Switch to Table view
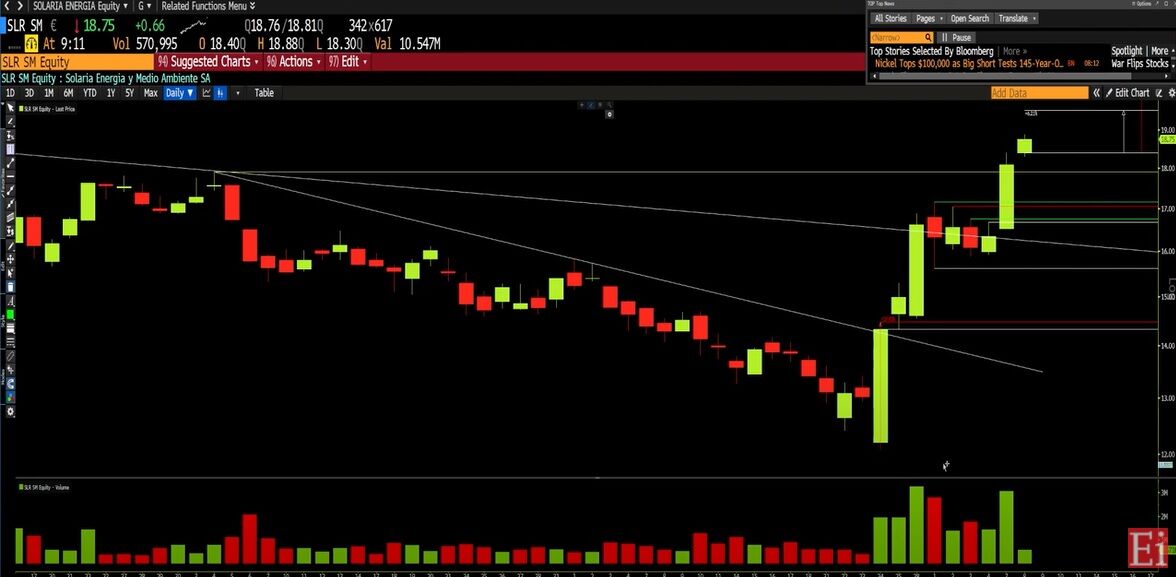1176x577 pixels. tap(264, 93)
